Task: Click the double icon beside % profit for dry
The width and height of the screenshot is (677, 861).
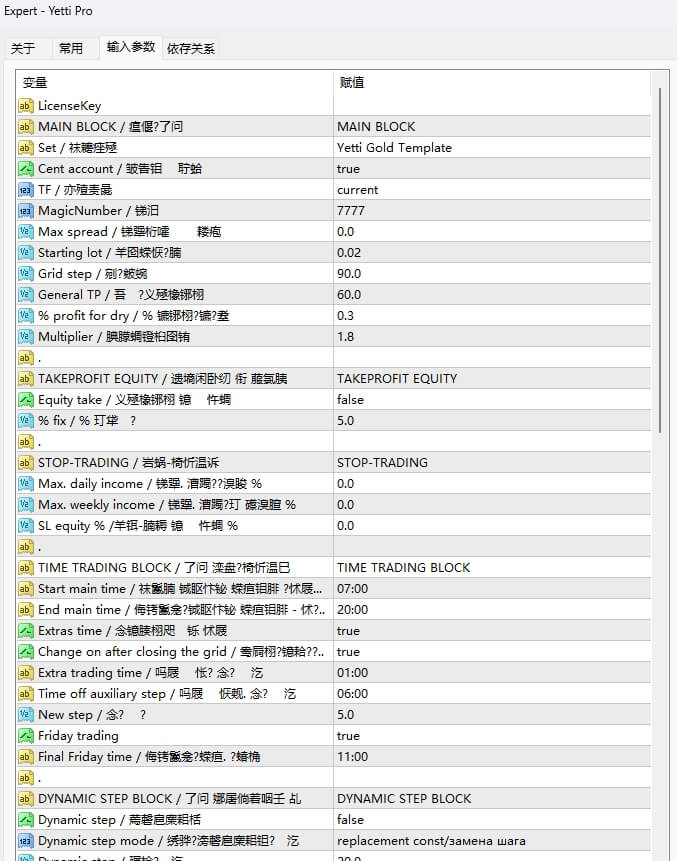Action: coord(26,316)
